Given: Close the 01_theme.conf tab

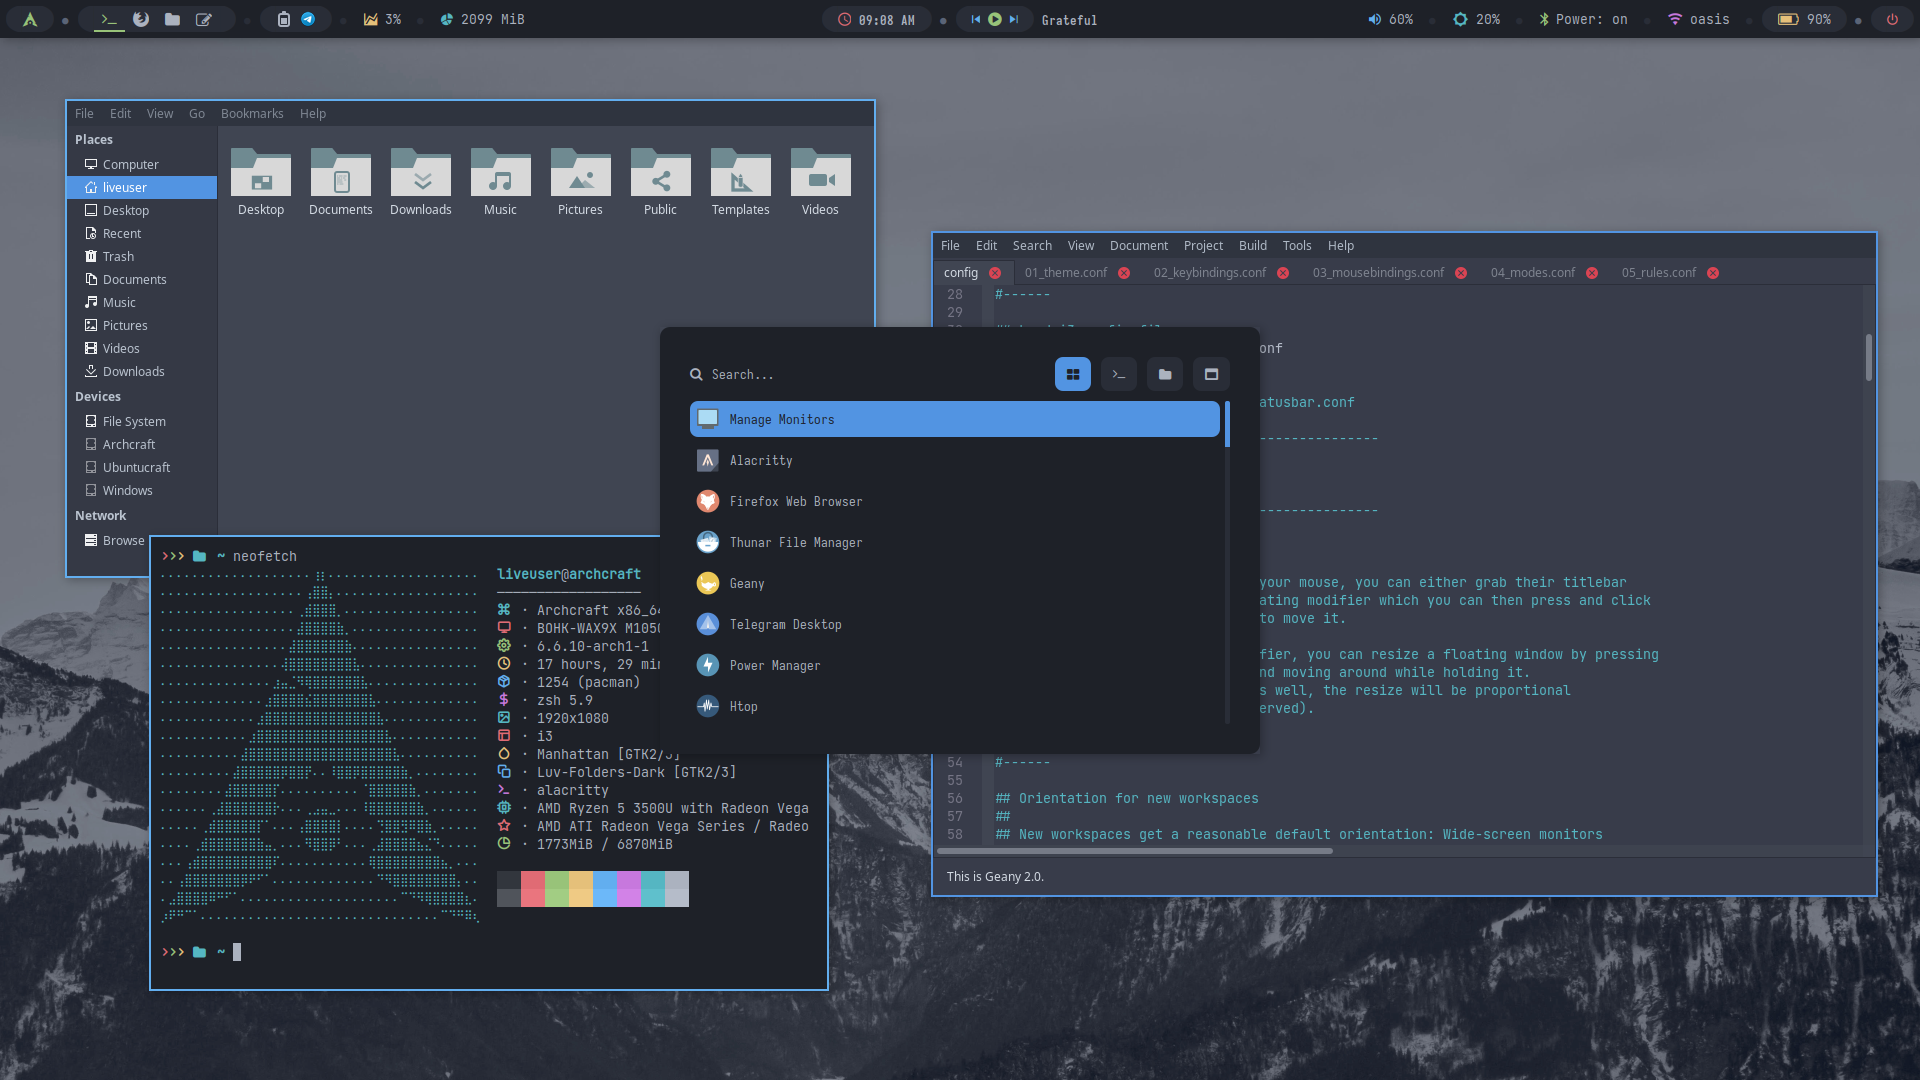Looking at the screenshot, I should (x=1124, y=273).
